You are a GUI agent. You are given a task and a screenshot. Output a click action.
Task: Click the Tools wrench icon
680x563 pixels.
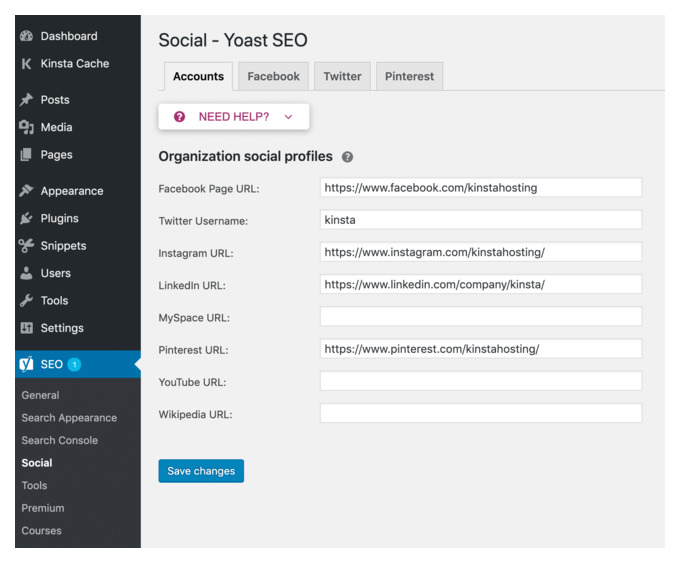point(26,301)
